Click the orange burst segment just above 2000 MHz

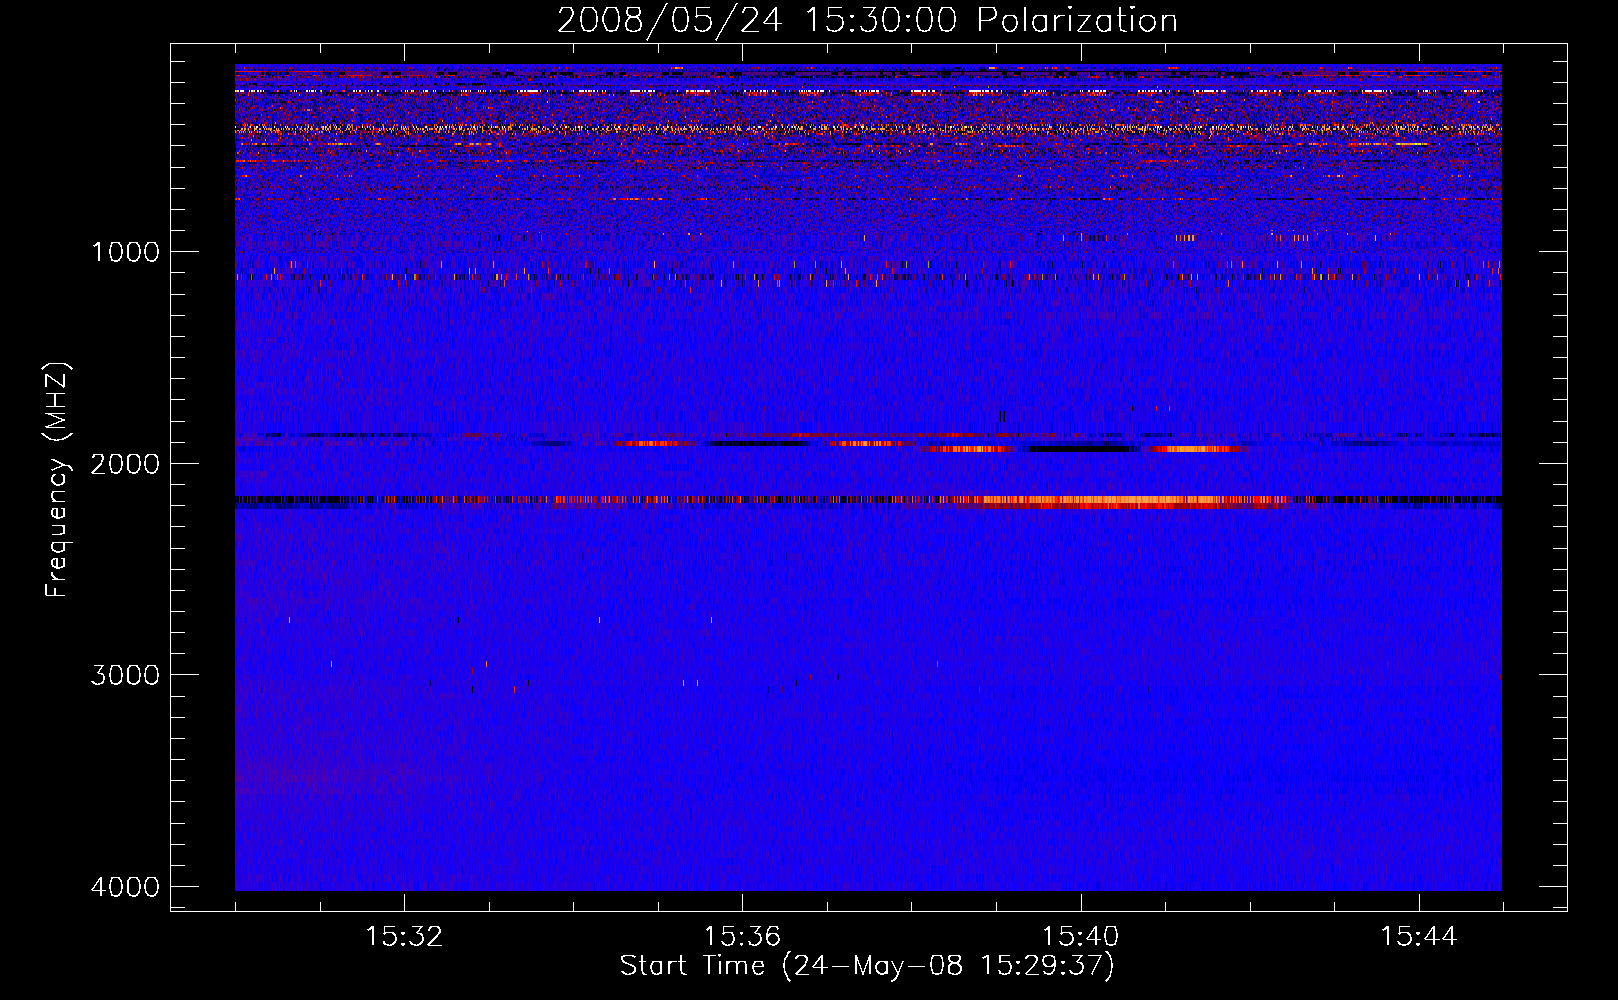(1195, 449)
